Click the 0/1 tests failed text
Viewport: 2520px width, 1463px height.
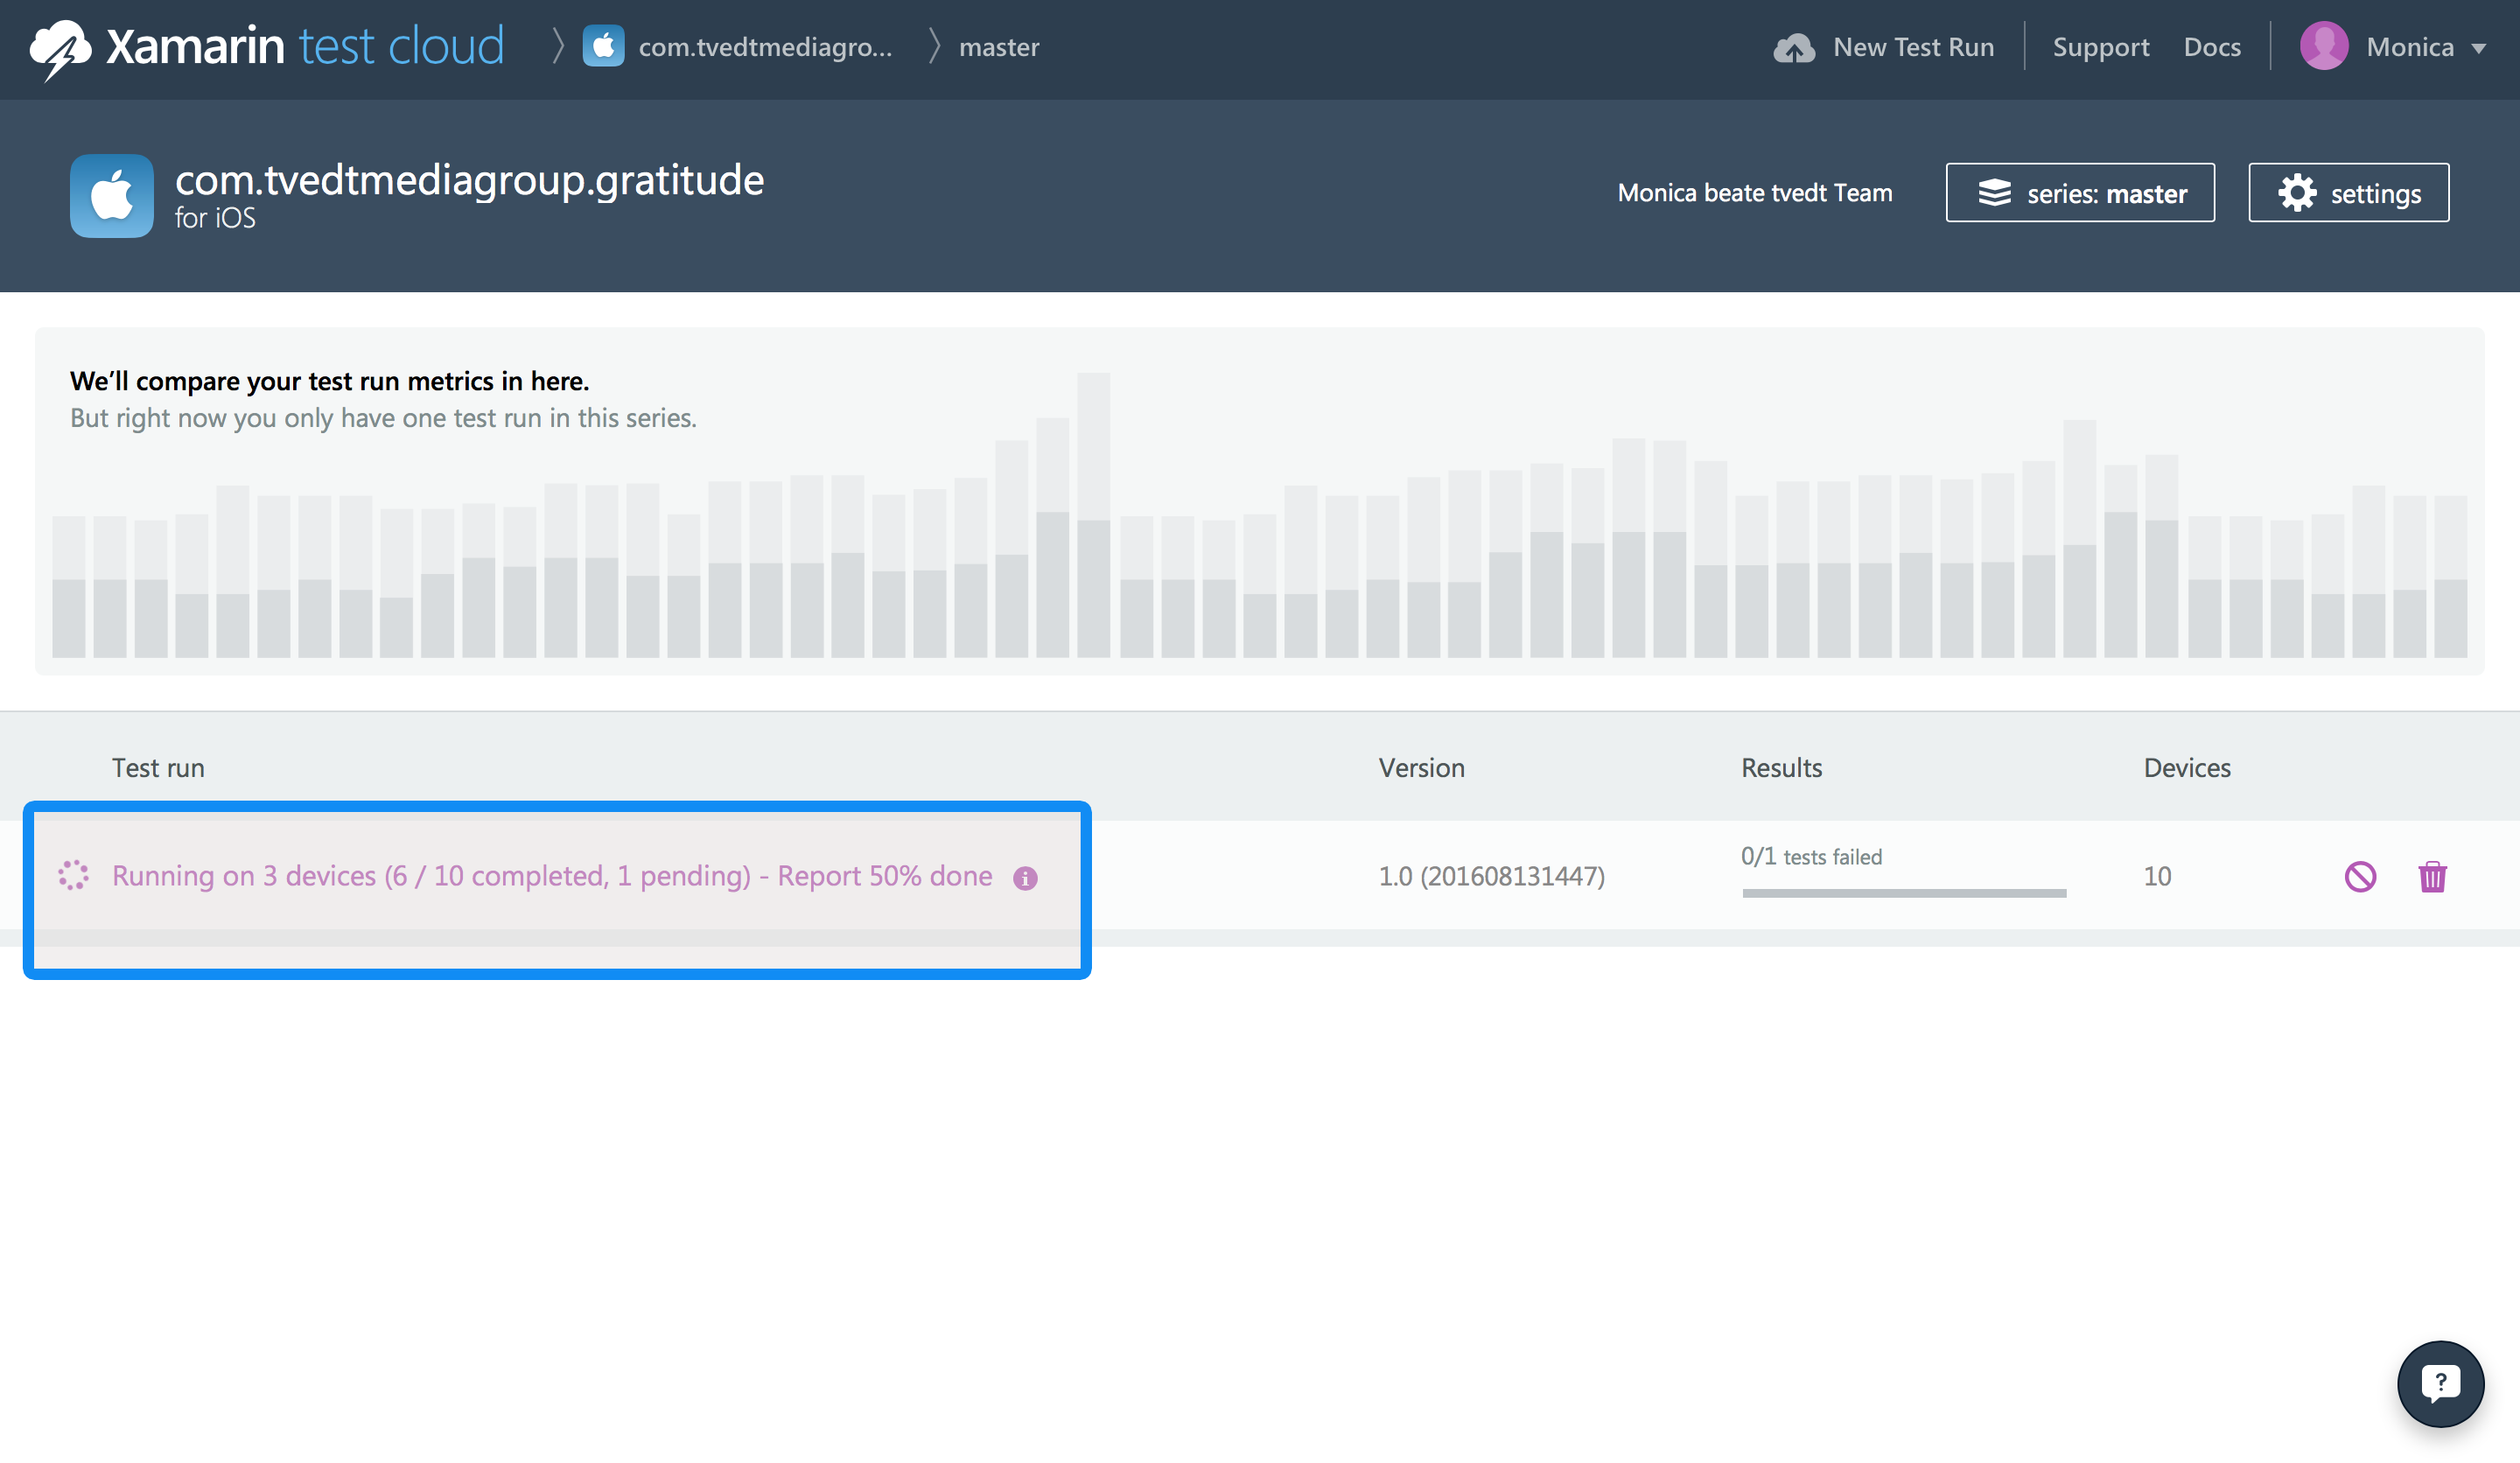(1811, 856)
